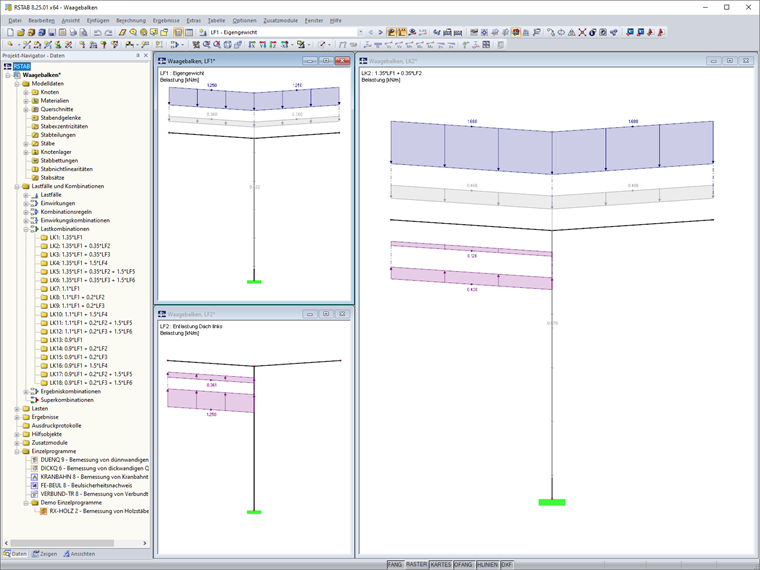Image resolution: width=760 pixels, height=570 pixels.
Task: Toggle the show loads icon
Action: point(391,32)
